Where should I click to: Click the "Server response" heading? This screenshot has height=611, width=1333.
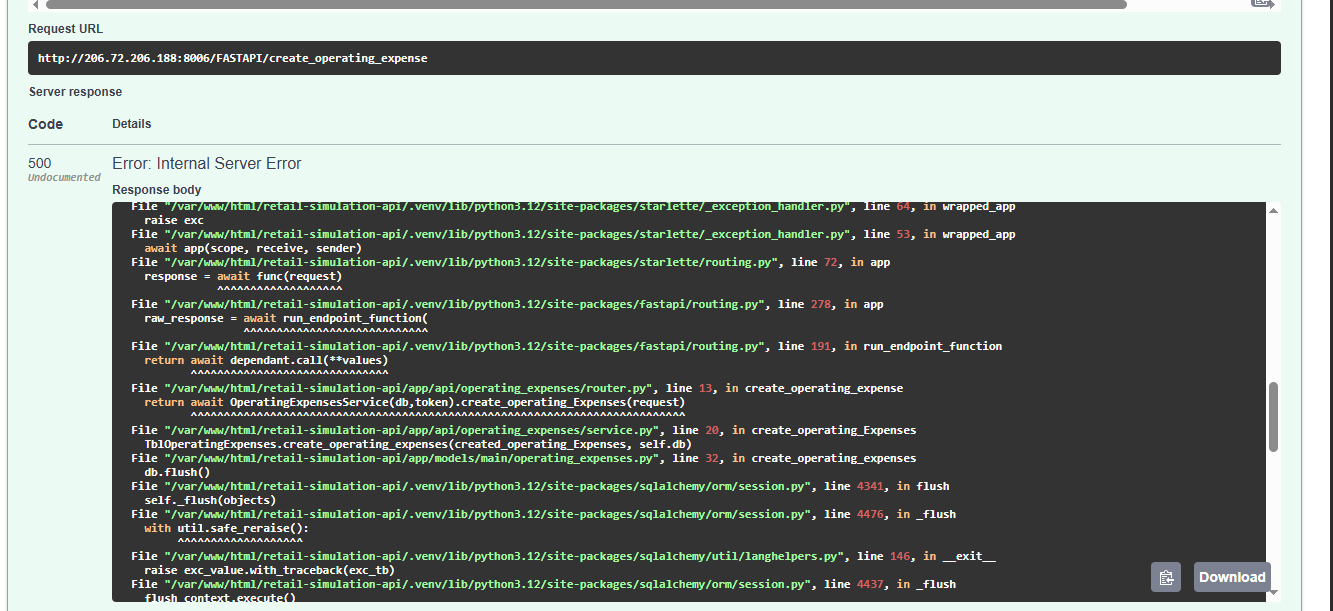point(75,92)
